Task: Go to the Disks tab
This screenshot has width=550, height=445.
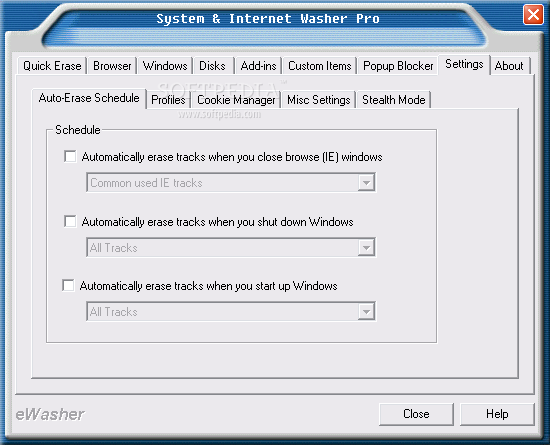Action: tap(213, 66)
